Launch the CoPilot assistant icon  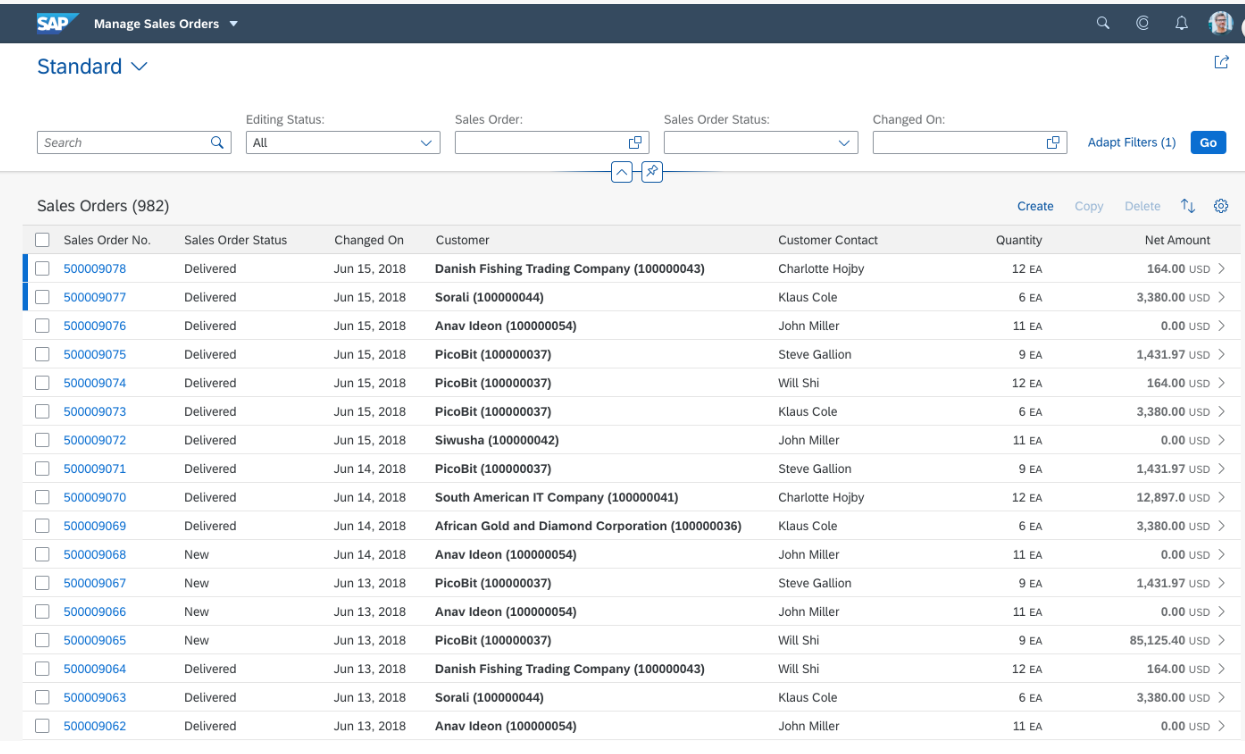pyautogui.click(x=1142, y=22)
